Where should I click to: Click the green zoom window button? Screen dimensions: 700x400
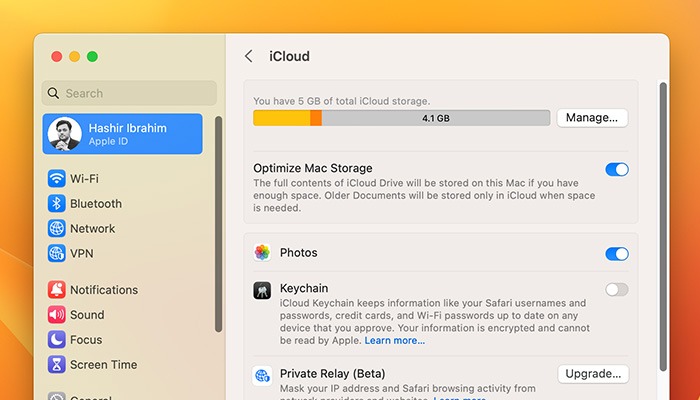click(92, 57)
